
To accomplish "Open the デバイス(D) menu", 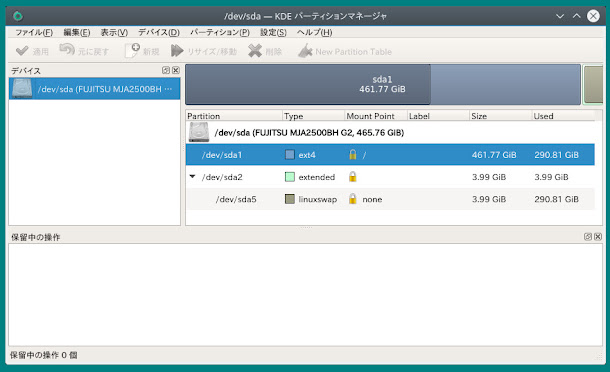I will pos(159,32).
